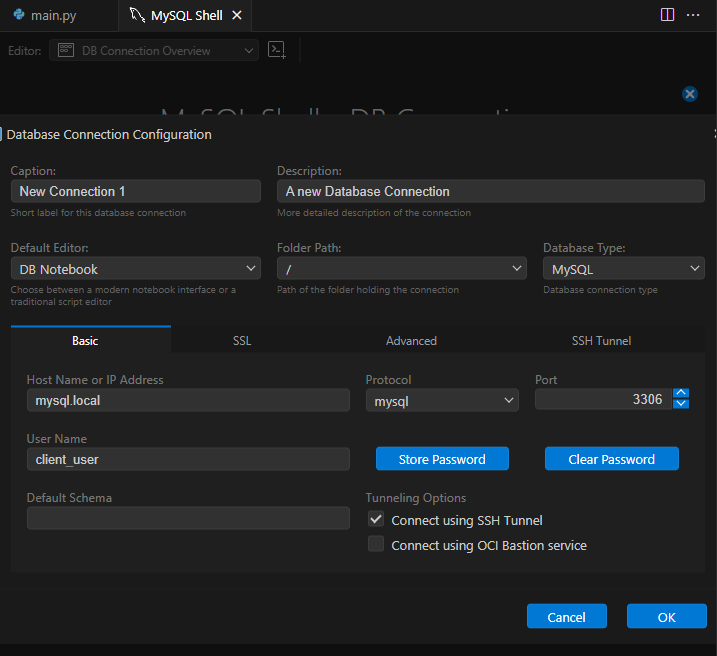The height and width of the screenshot is (656, 717).
Task: Enable Connect using OCI Bastion service
Action: (x=376, y=544)
